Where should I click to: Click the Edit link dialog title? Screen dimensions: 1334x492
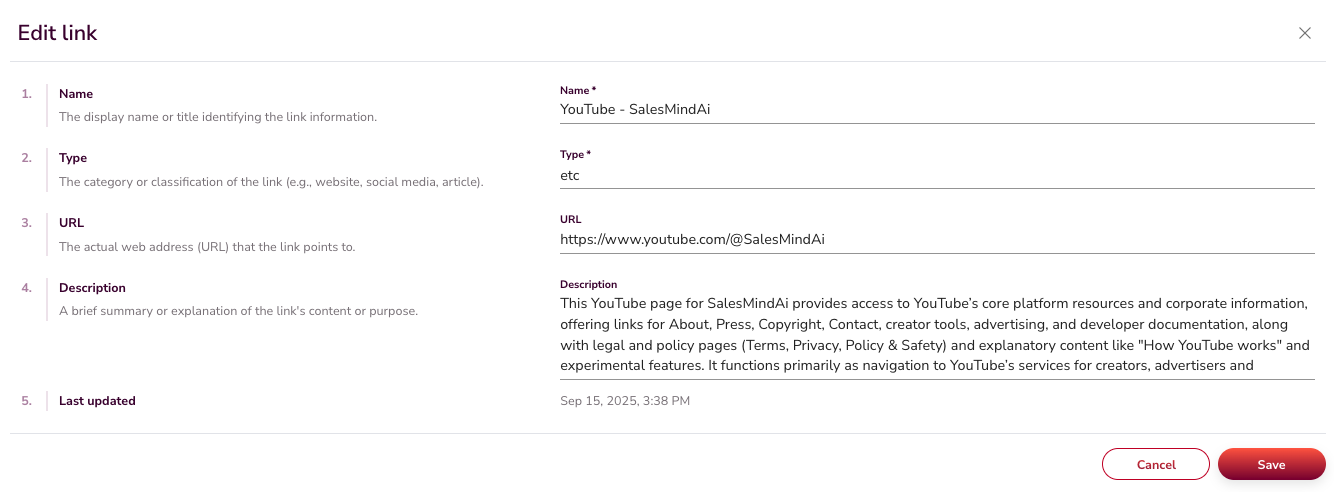pyautogui.click(x=58, y=33)
